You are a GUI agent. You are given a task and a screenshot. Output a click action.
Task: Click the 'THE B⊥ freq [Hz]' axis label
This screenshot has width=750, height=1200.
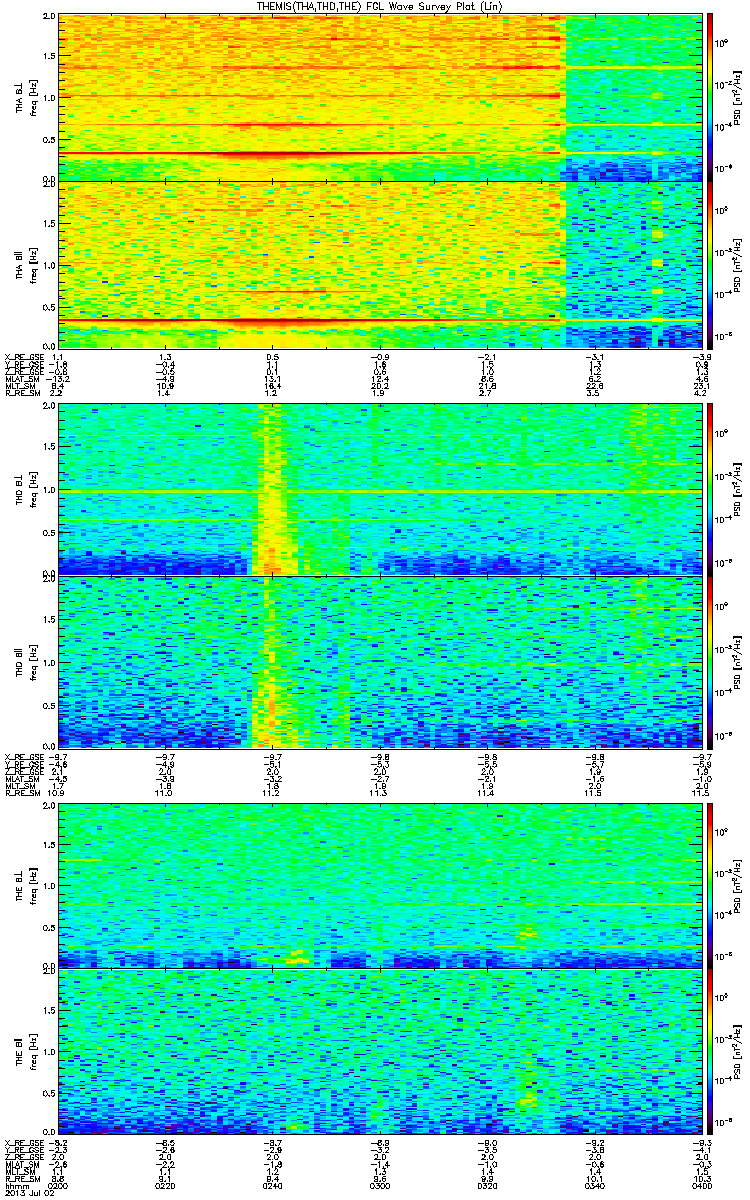click(25, 885)
